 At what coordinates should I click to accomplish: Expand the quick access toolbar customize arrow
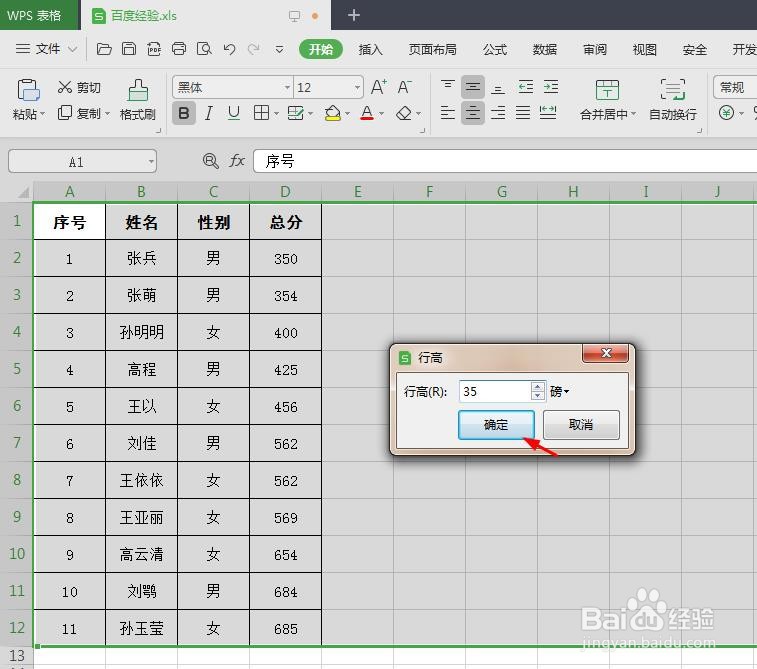tap(279, 49)
